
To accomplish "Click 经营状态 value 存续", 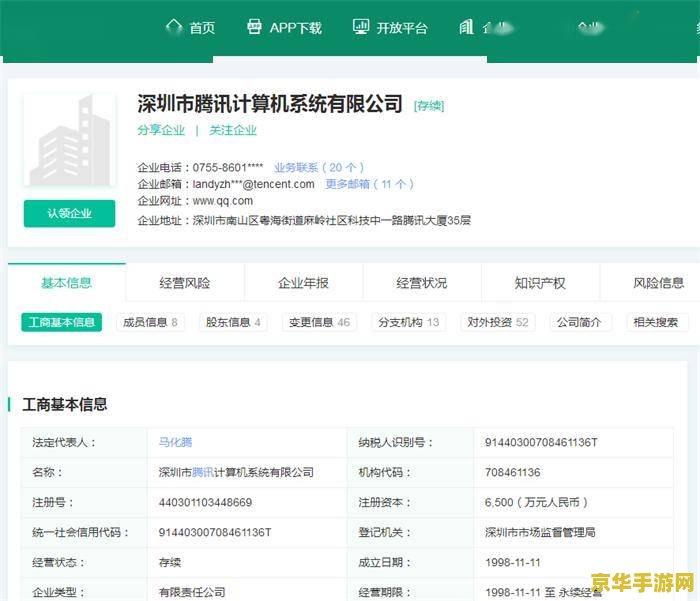I will 170,562.
